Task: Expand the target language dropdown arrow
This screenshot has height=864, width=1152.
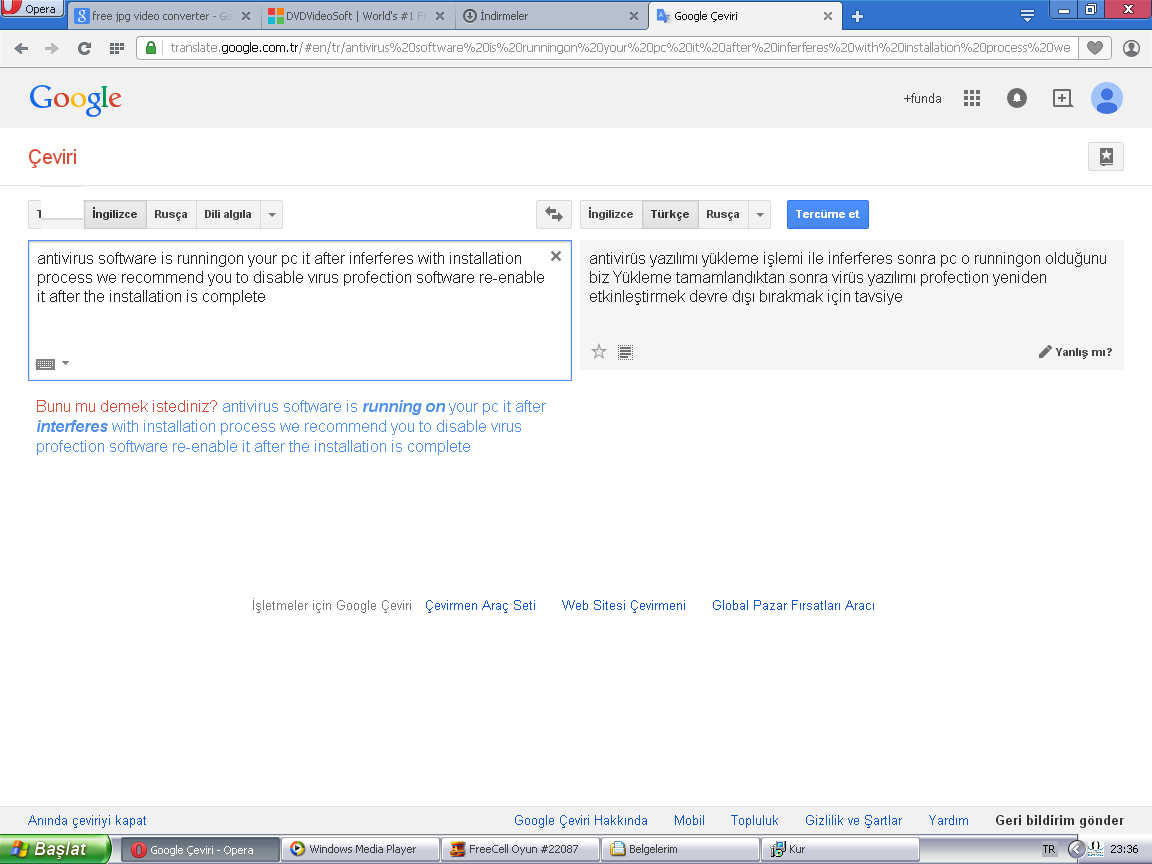Action: [x=760, y=215]
